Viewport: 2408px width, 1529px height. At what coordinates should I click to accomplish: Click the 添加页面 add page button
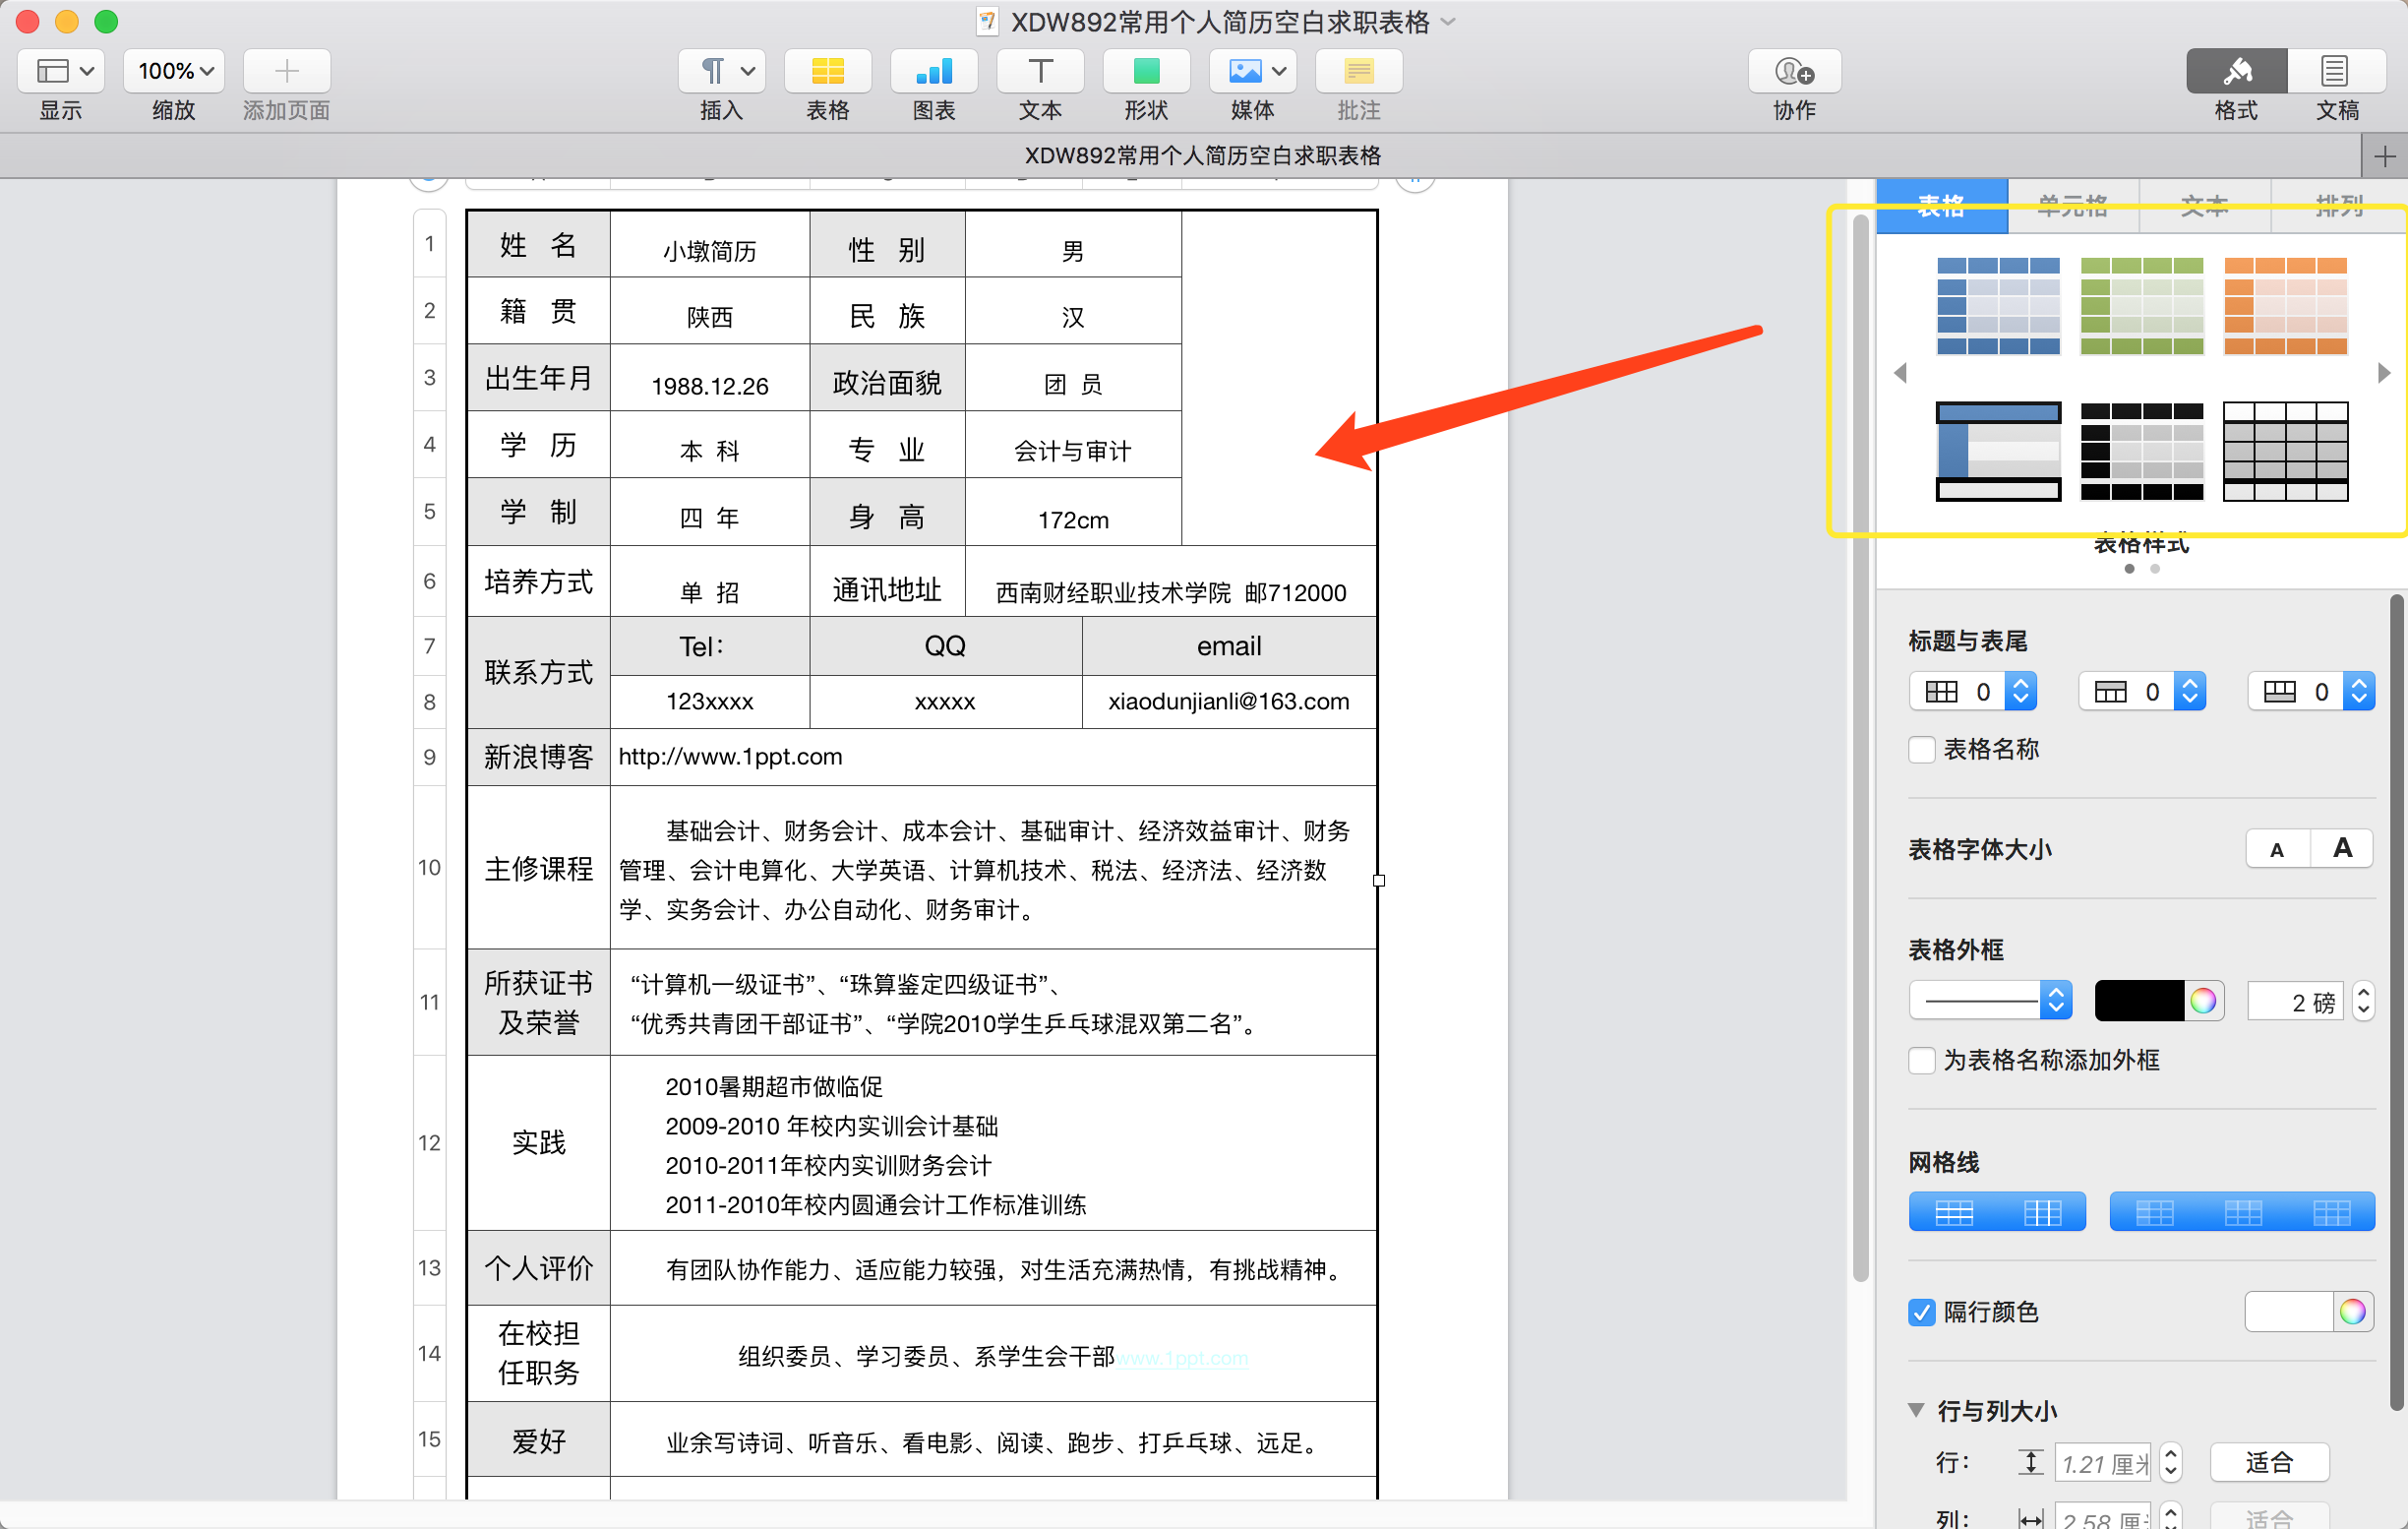286,71
